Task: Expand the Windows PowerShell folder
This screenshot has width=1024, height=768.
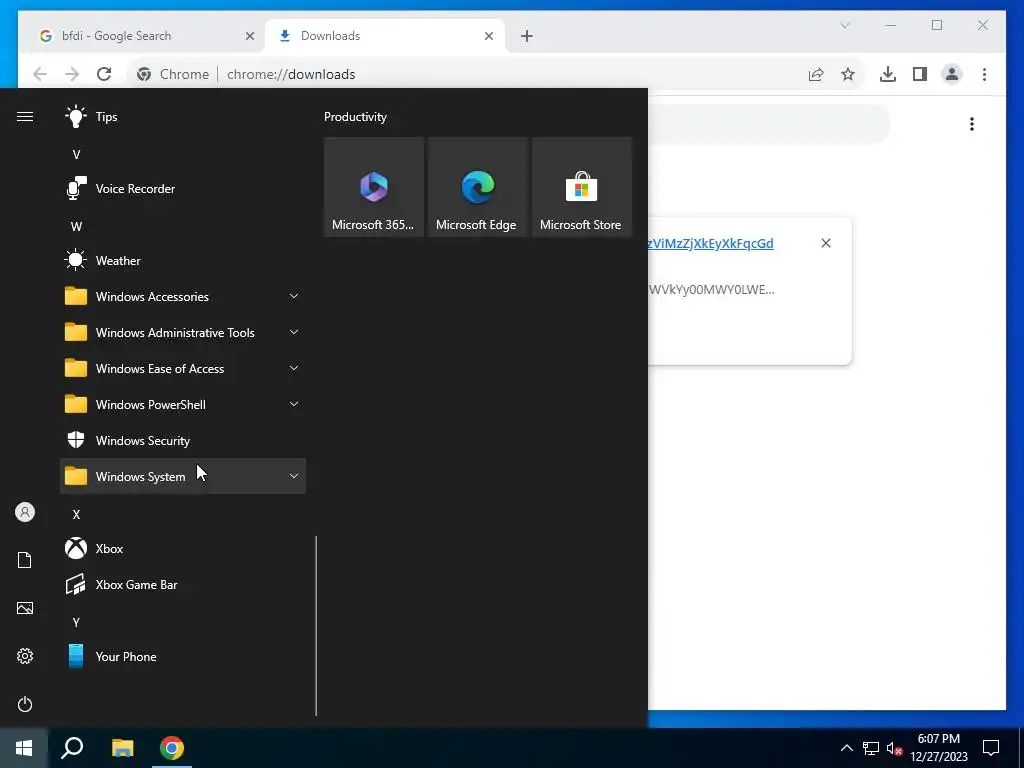Action: [x=183, y=405]
